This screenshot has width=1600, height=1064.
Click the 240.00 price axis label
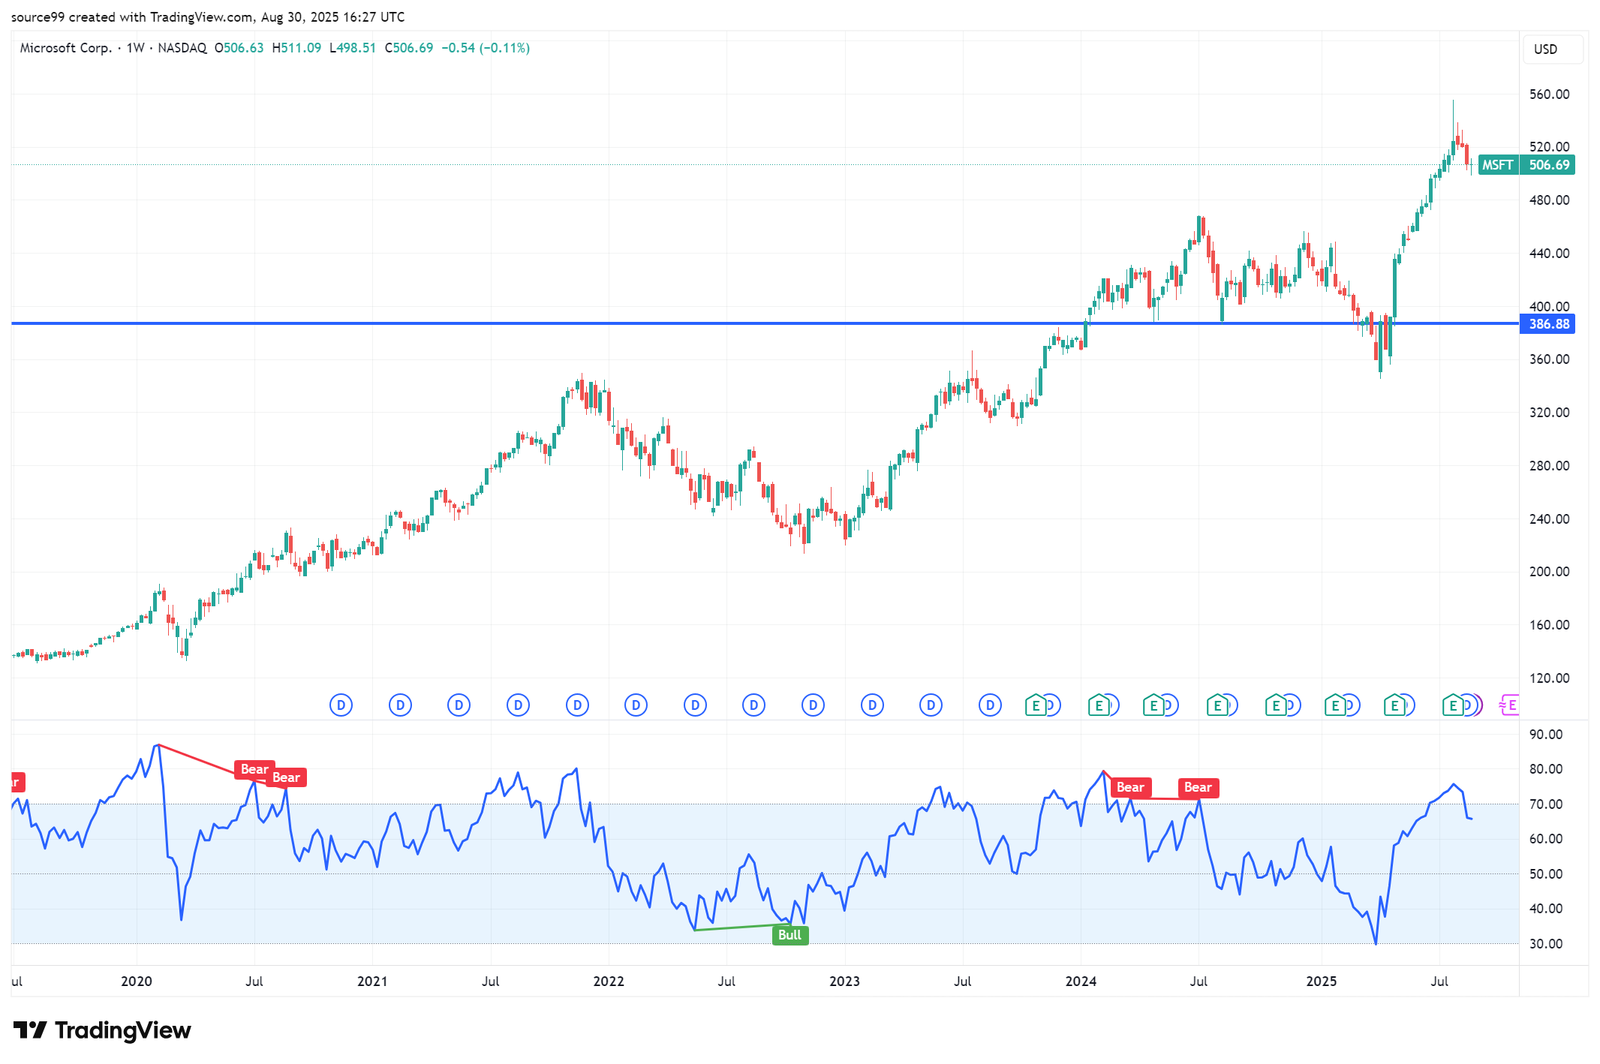(1549, 518)
